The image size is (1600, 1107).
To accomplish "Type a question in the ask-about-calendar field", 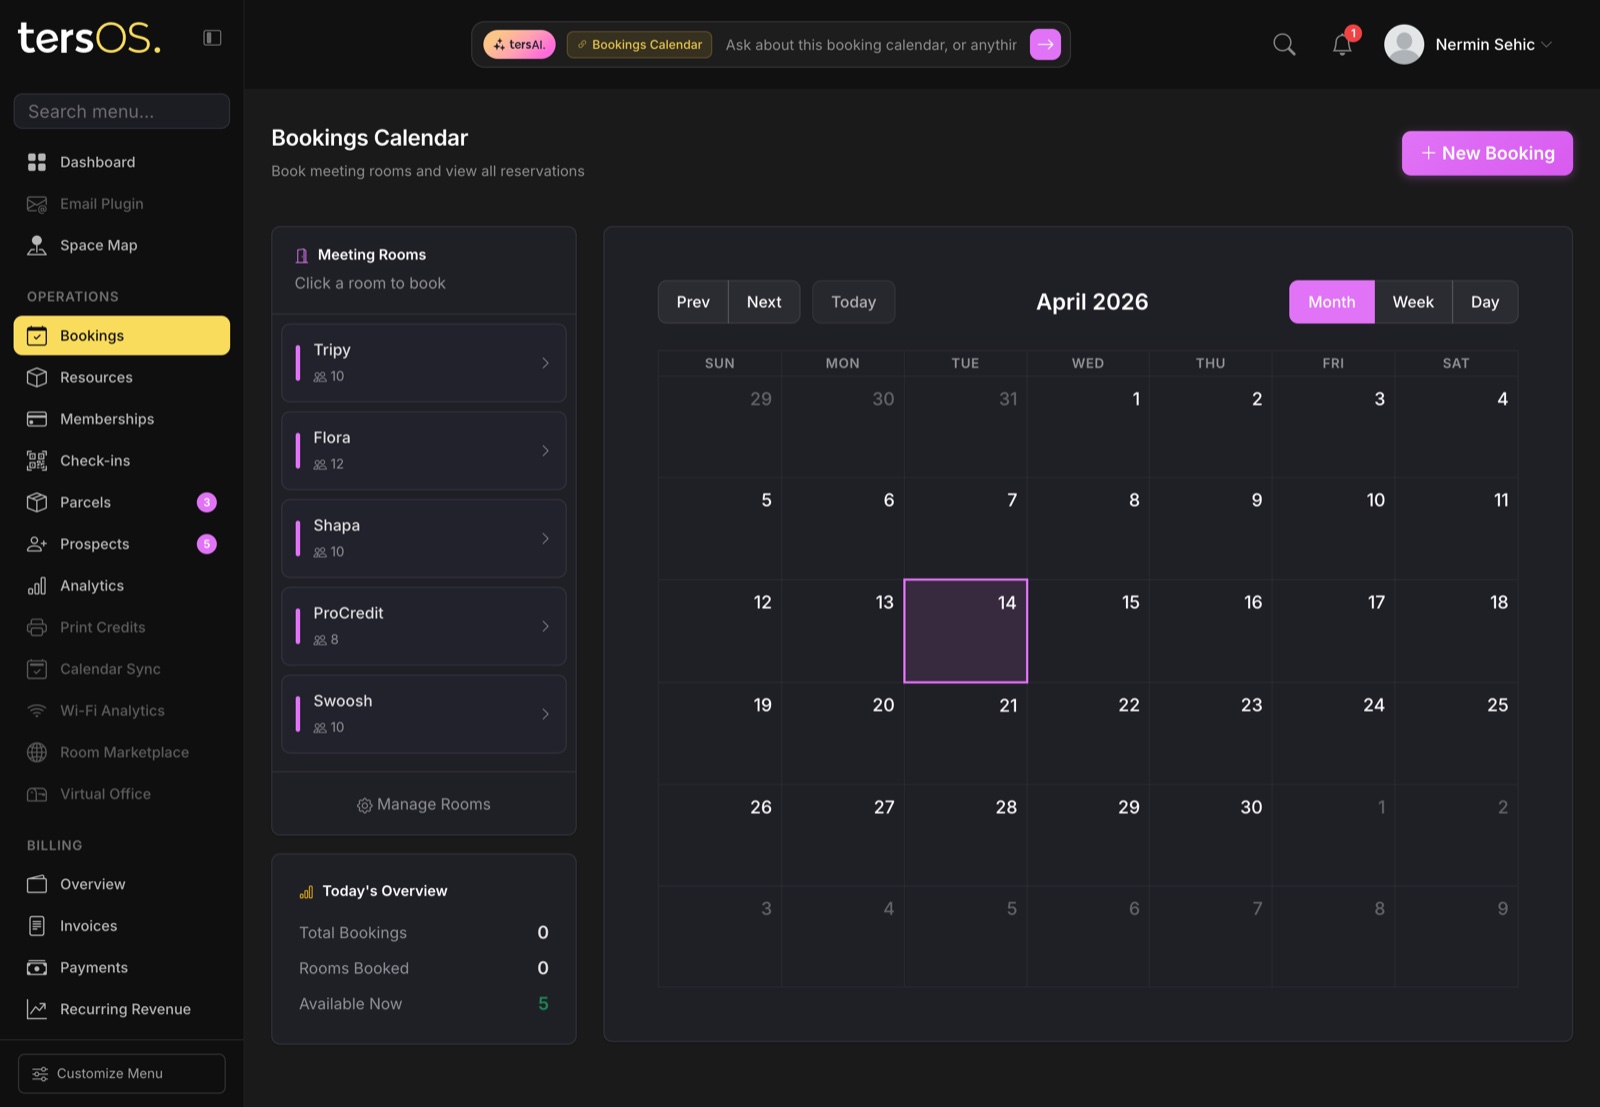I will point(870,44).
